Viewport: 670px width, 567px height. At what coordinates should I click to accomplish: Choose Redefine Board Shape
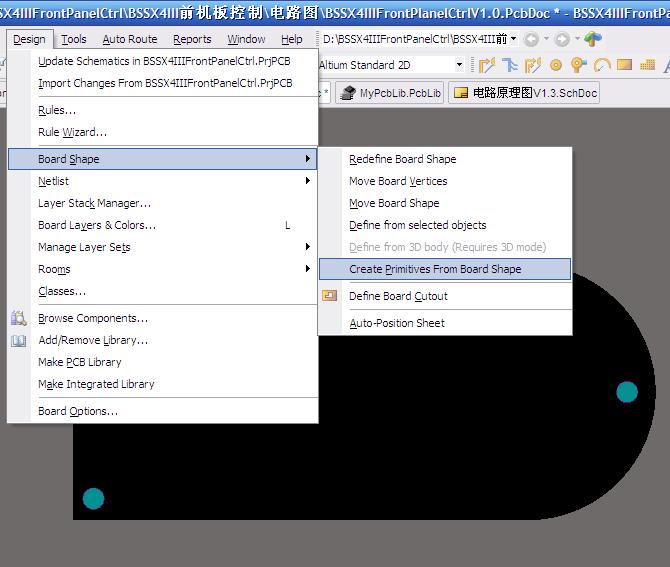[445, 159]
